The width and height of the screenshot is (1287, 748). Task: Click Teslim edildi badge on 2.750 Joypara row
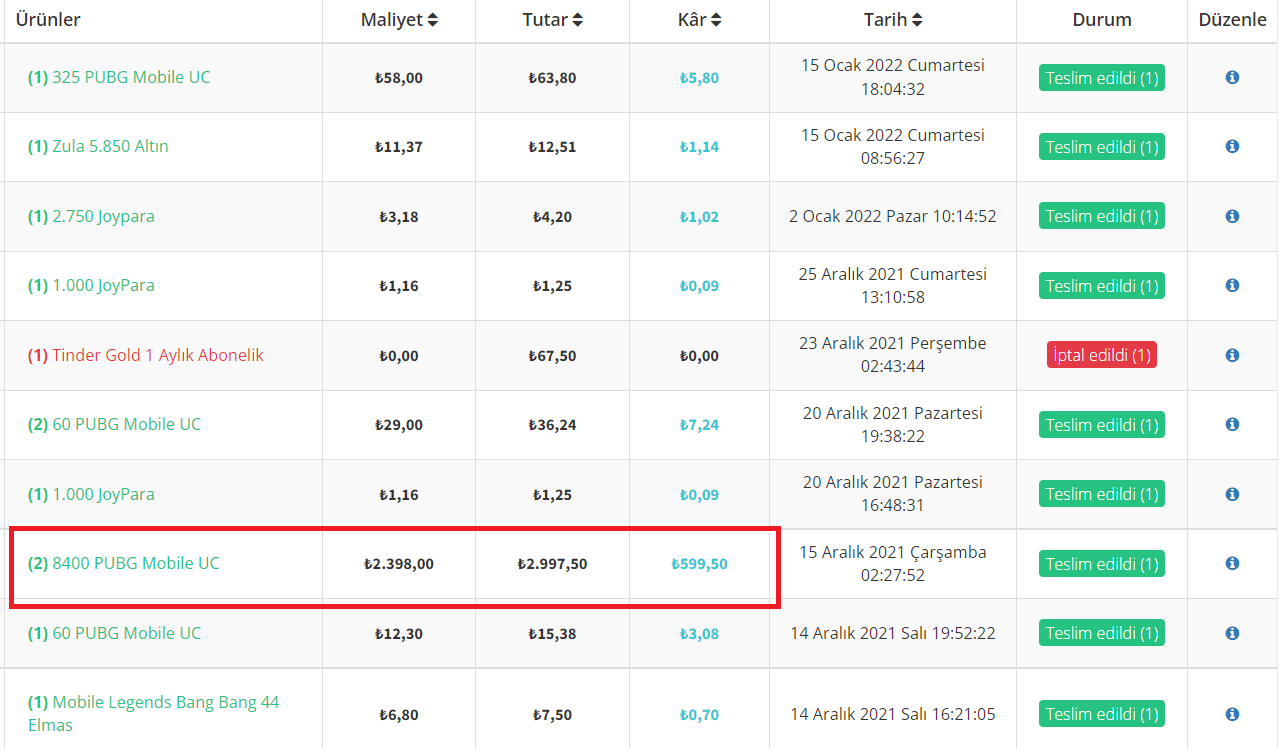(1102, 216)
